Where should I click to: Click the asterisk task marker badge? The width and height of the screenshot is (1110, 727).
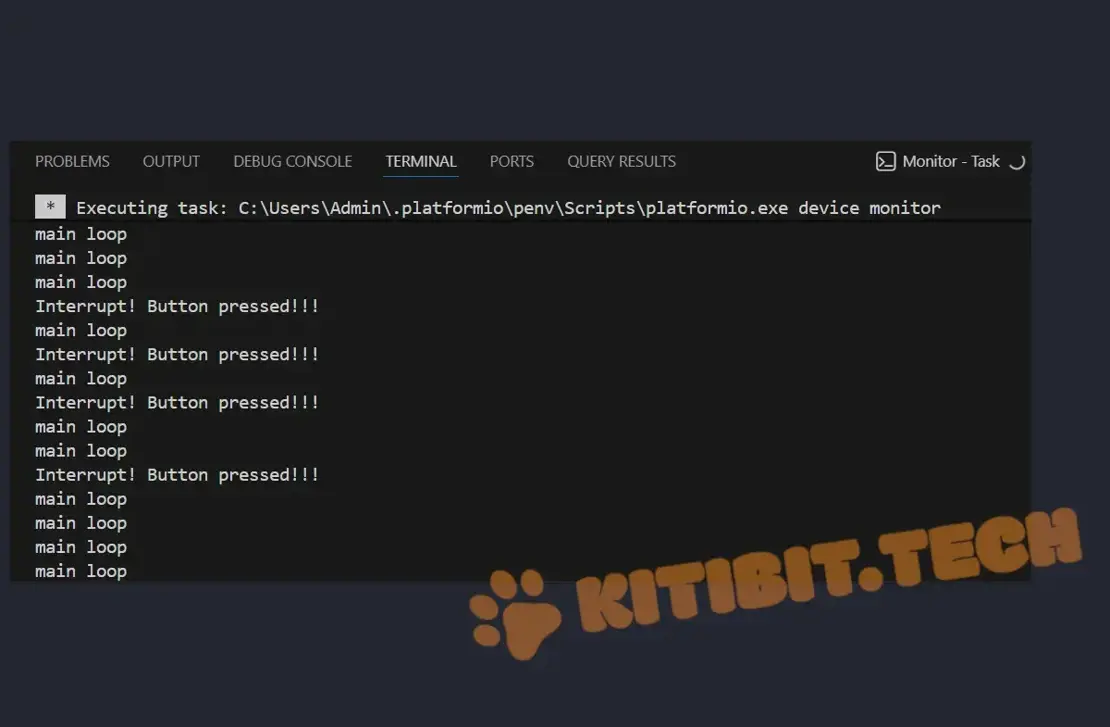click(x=50, y=208)
